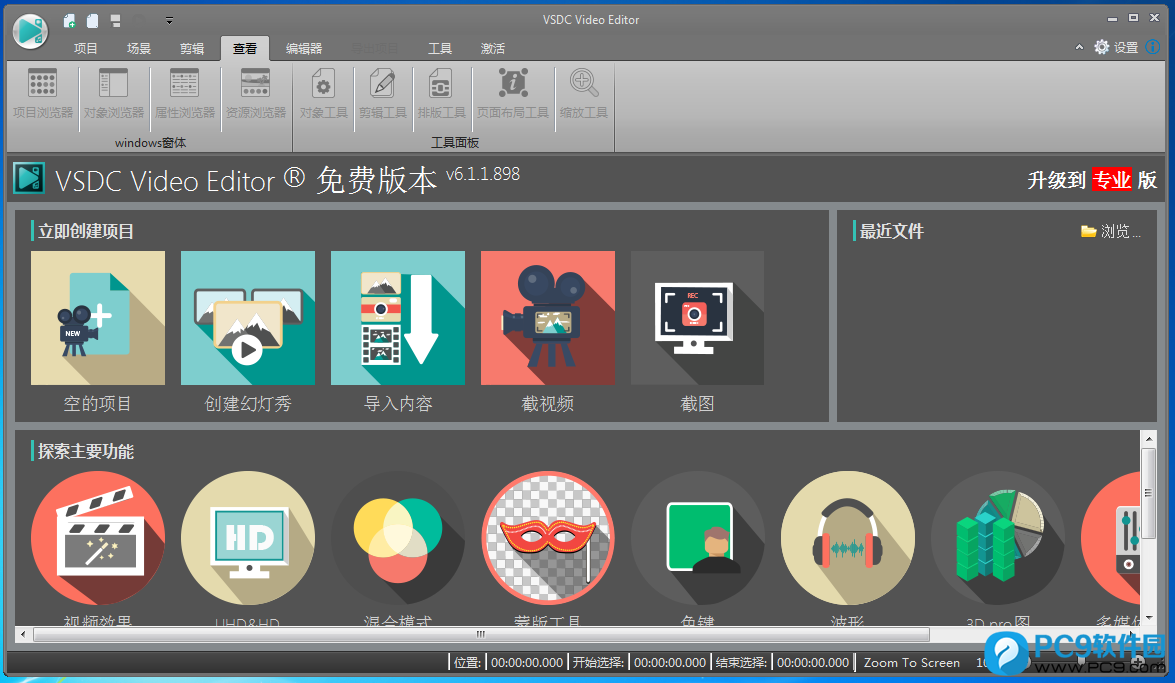This screenshot has height=683, width=1175.
Task: Open the VSDC application logo menu
Action: (31, 31)
